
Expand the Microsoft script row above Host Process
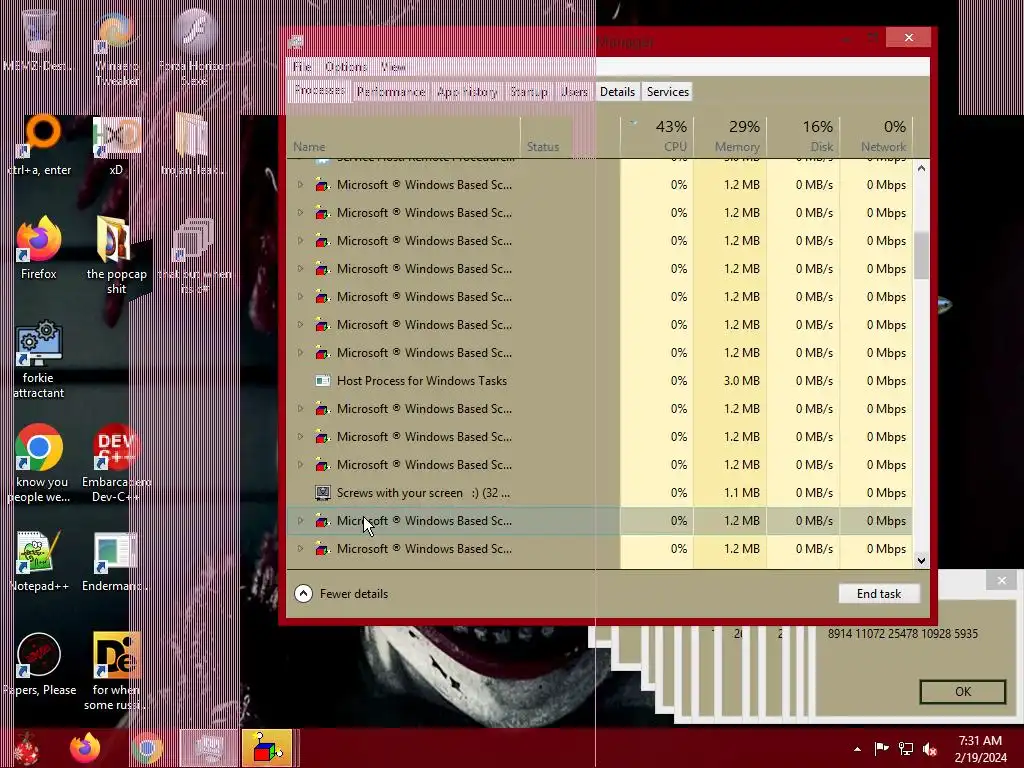(x=300, y=353)
